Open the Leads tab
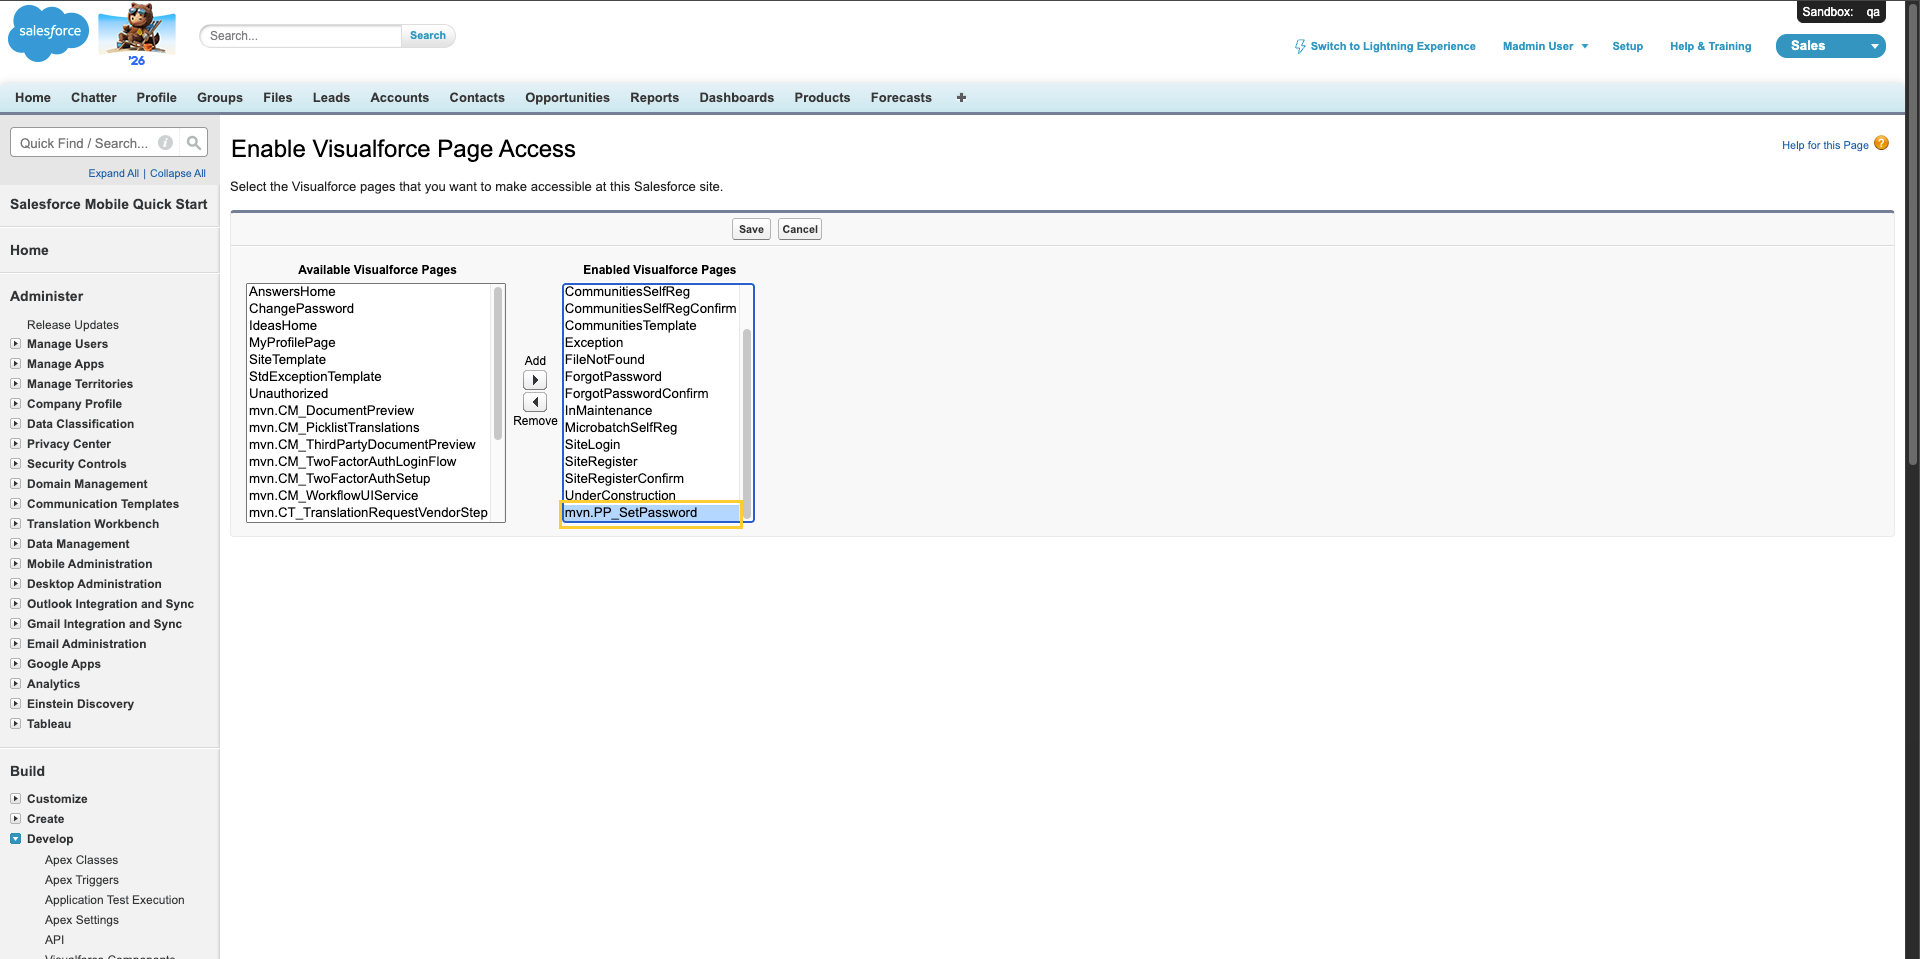 331,97
